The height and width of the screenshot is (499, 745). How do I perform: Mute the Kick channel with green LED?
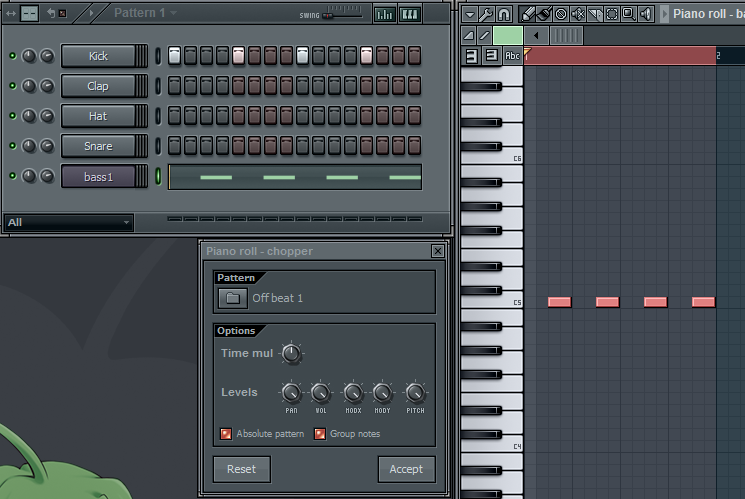point(12,56)
